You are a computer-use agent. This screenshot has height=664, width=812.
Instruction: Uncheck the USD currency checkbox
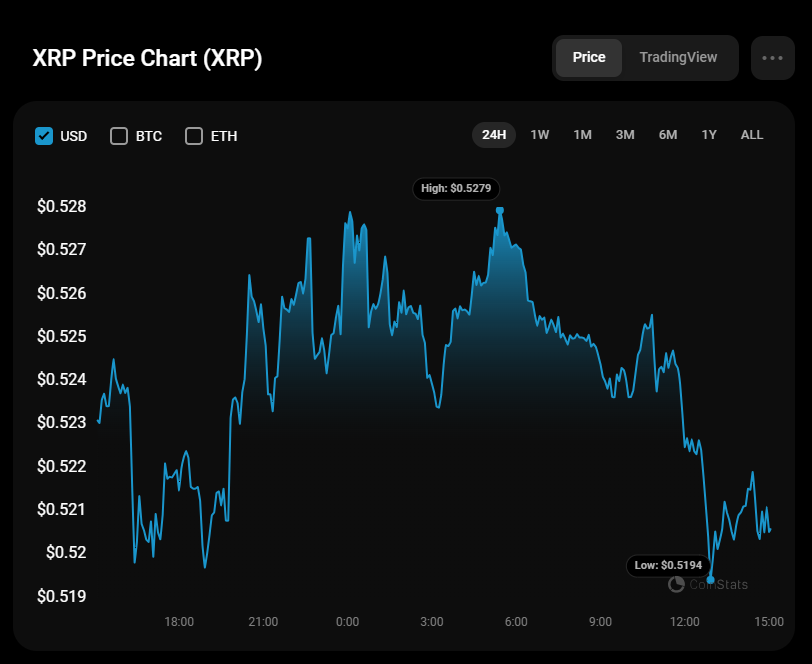pyautogui.click(x=44, y=136)
